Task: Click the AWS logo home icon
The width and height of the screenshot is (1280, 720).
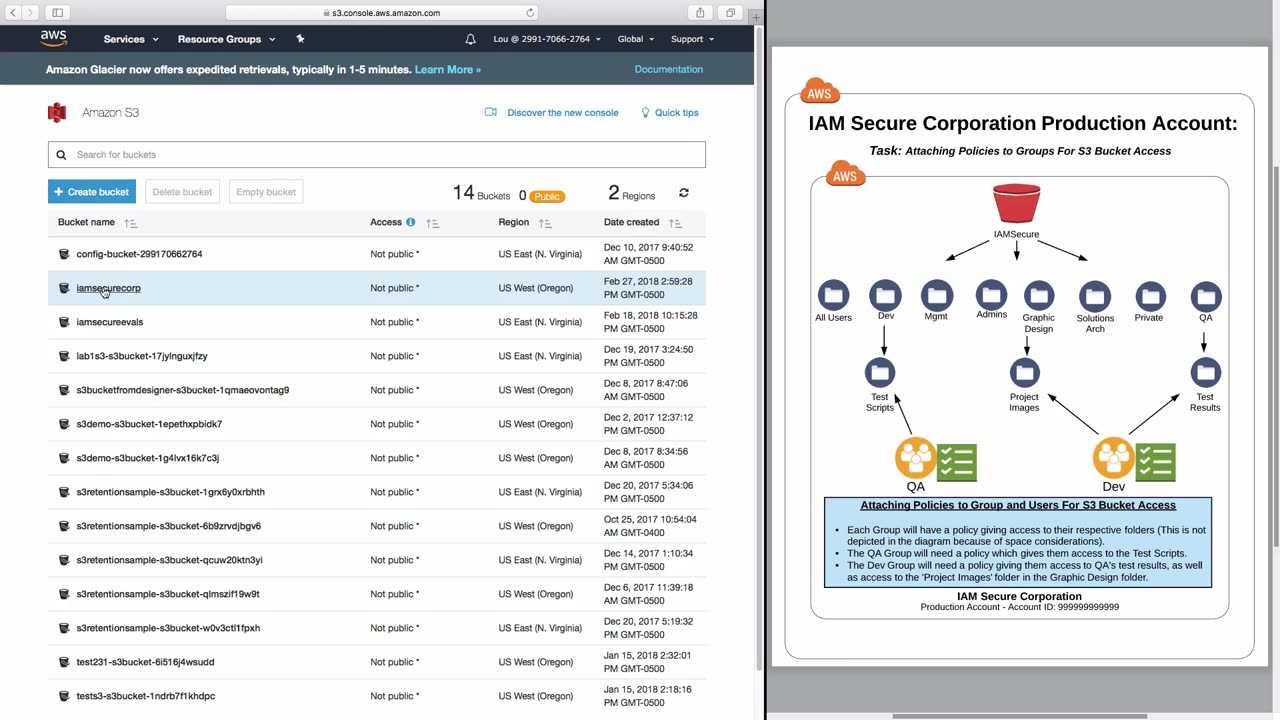Action: point(54,38)
